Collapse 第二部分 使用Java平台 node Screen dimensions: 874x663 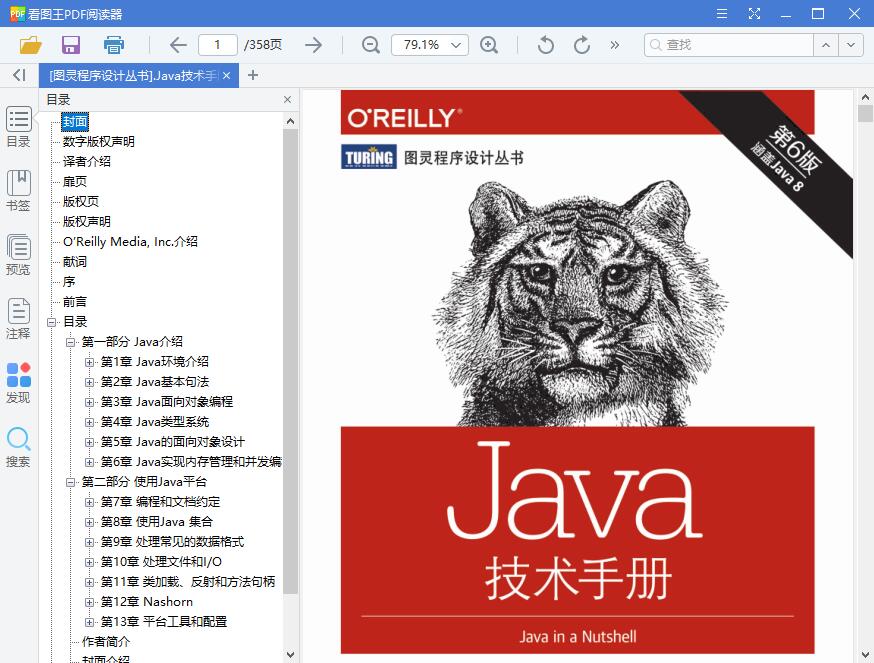click(x=70, y=482)
